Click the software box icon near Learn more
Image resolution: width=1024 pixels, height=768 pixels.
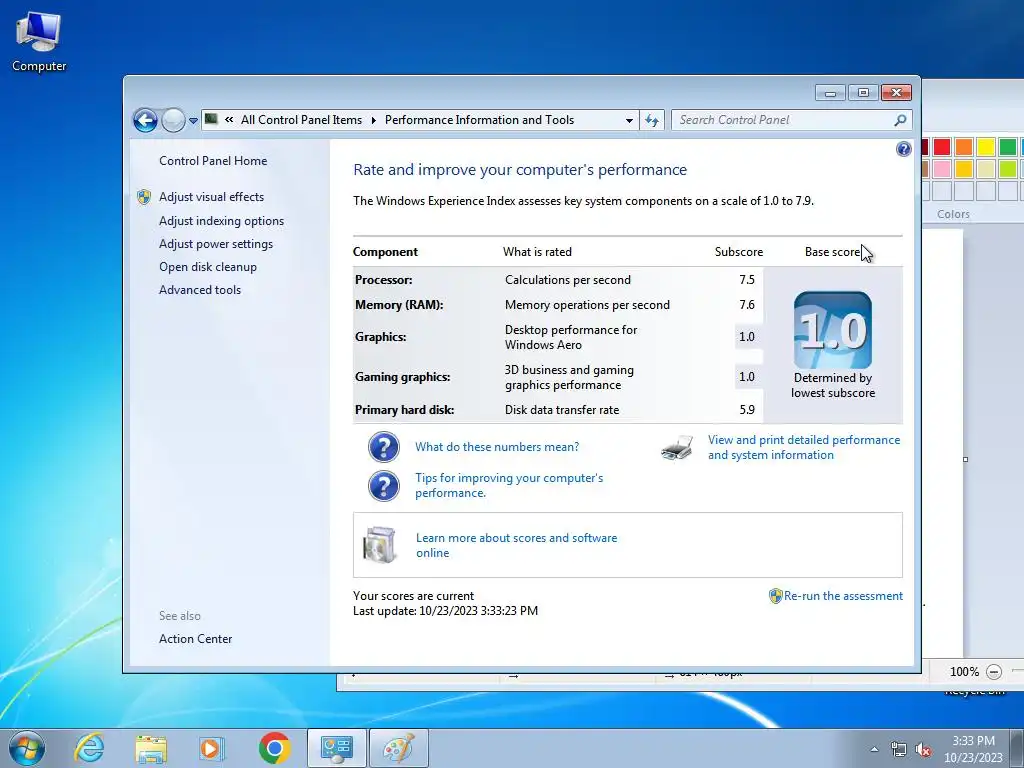tap(380, 545)
